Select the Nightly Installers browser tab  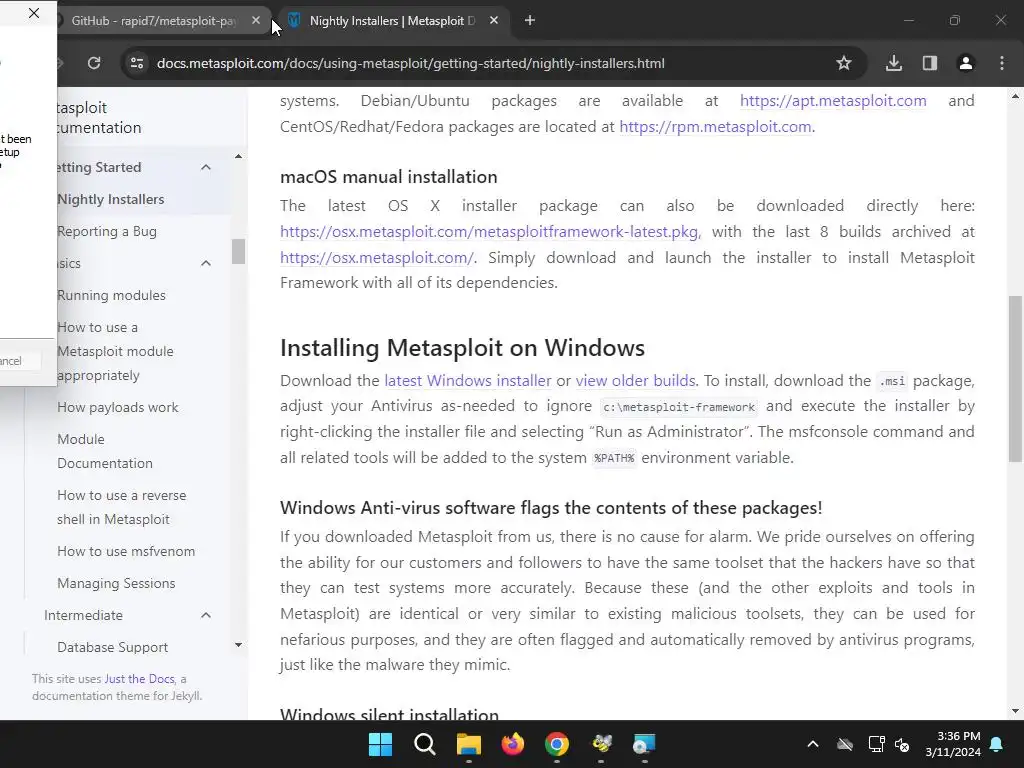(x=392, y=21)
